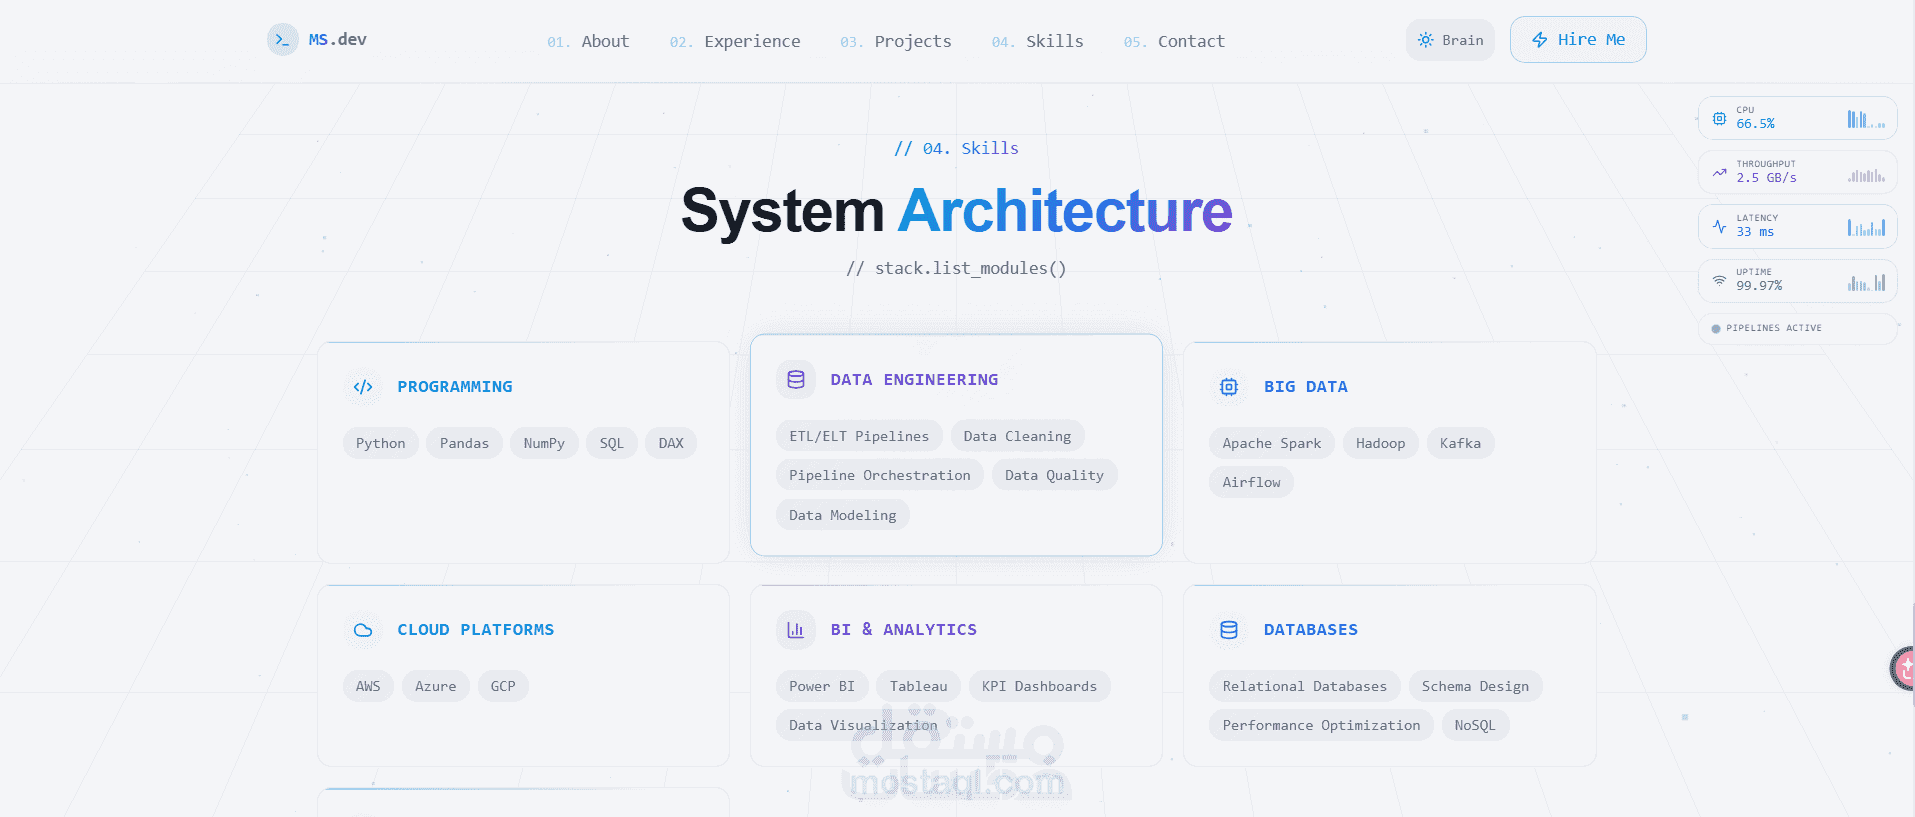Select the Kafka tag
The image size is (1915, 817).
pos(1460,443)
